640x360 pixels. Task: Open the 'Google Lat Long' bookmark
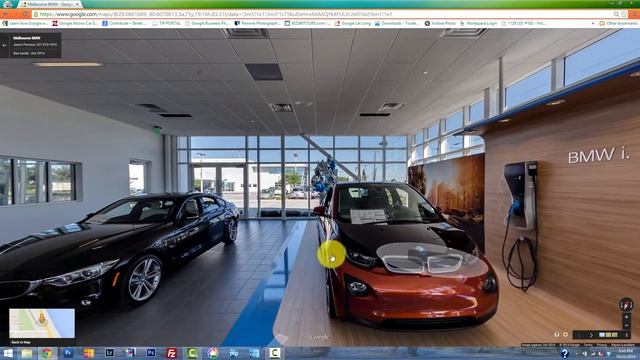click(x=353, y=23)
